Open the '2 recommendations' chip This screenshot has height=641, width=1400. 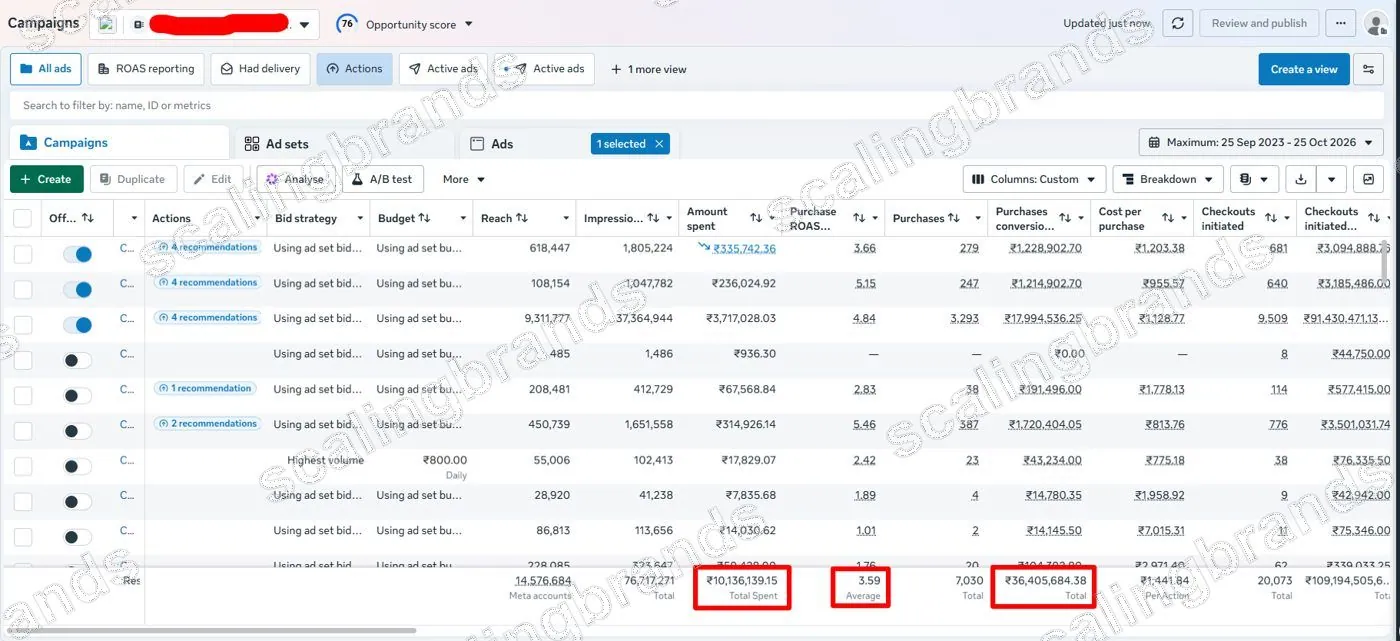click(x=207, y=423)
